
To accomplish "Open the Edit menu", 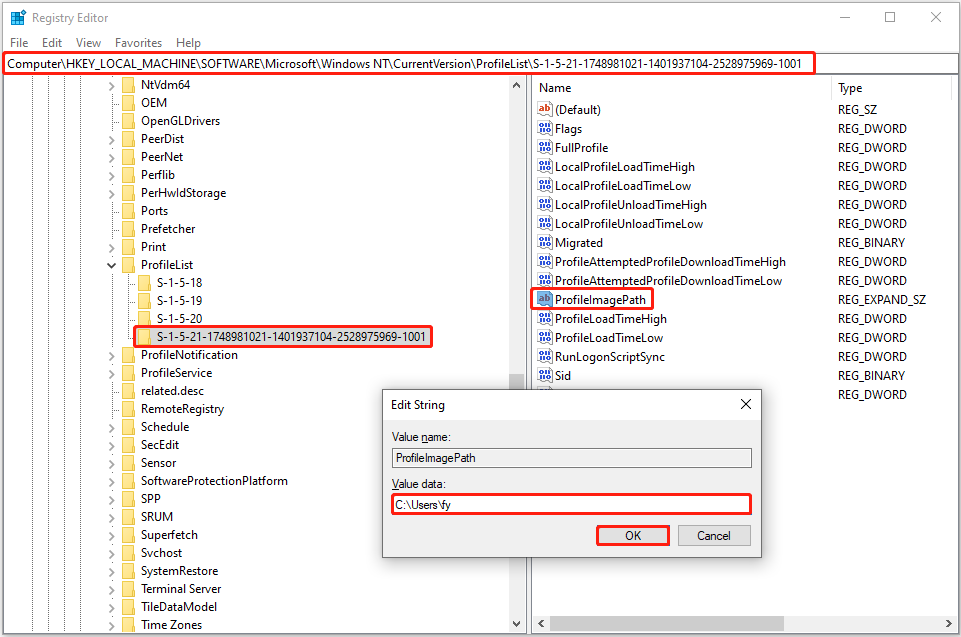I will tap(52, 43).
